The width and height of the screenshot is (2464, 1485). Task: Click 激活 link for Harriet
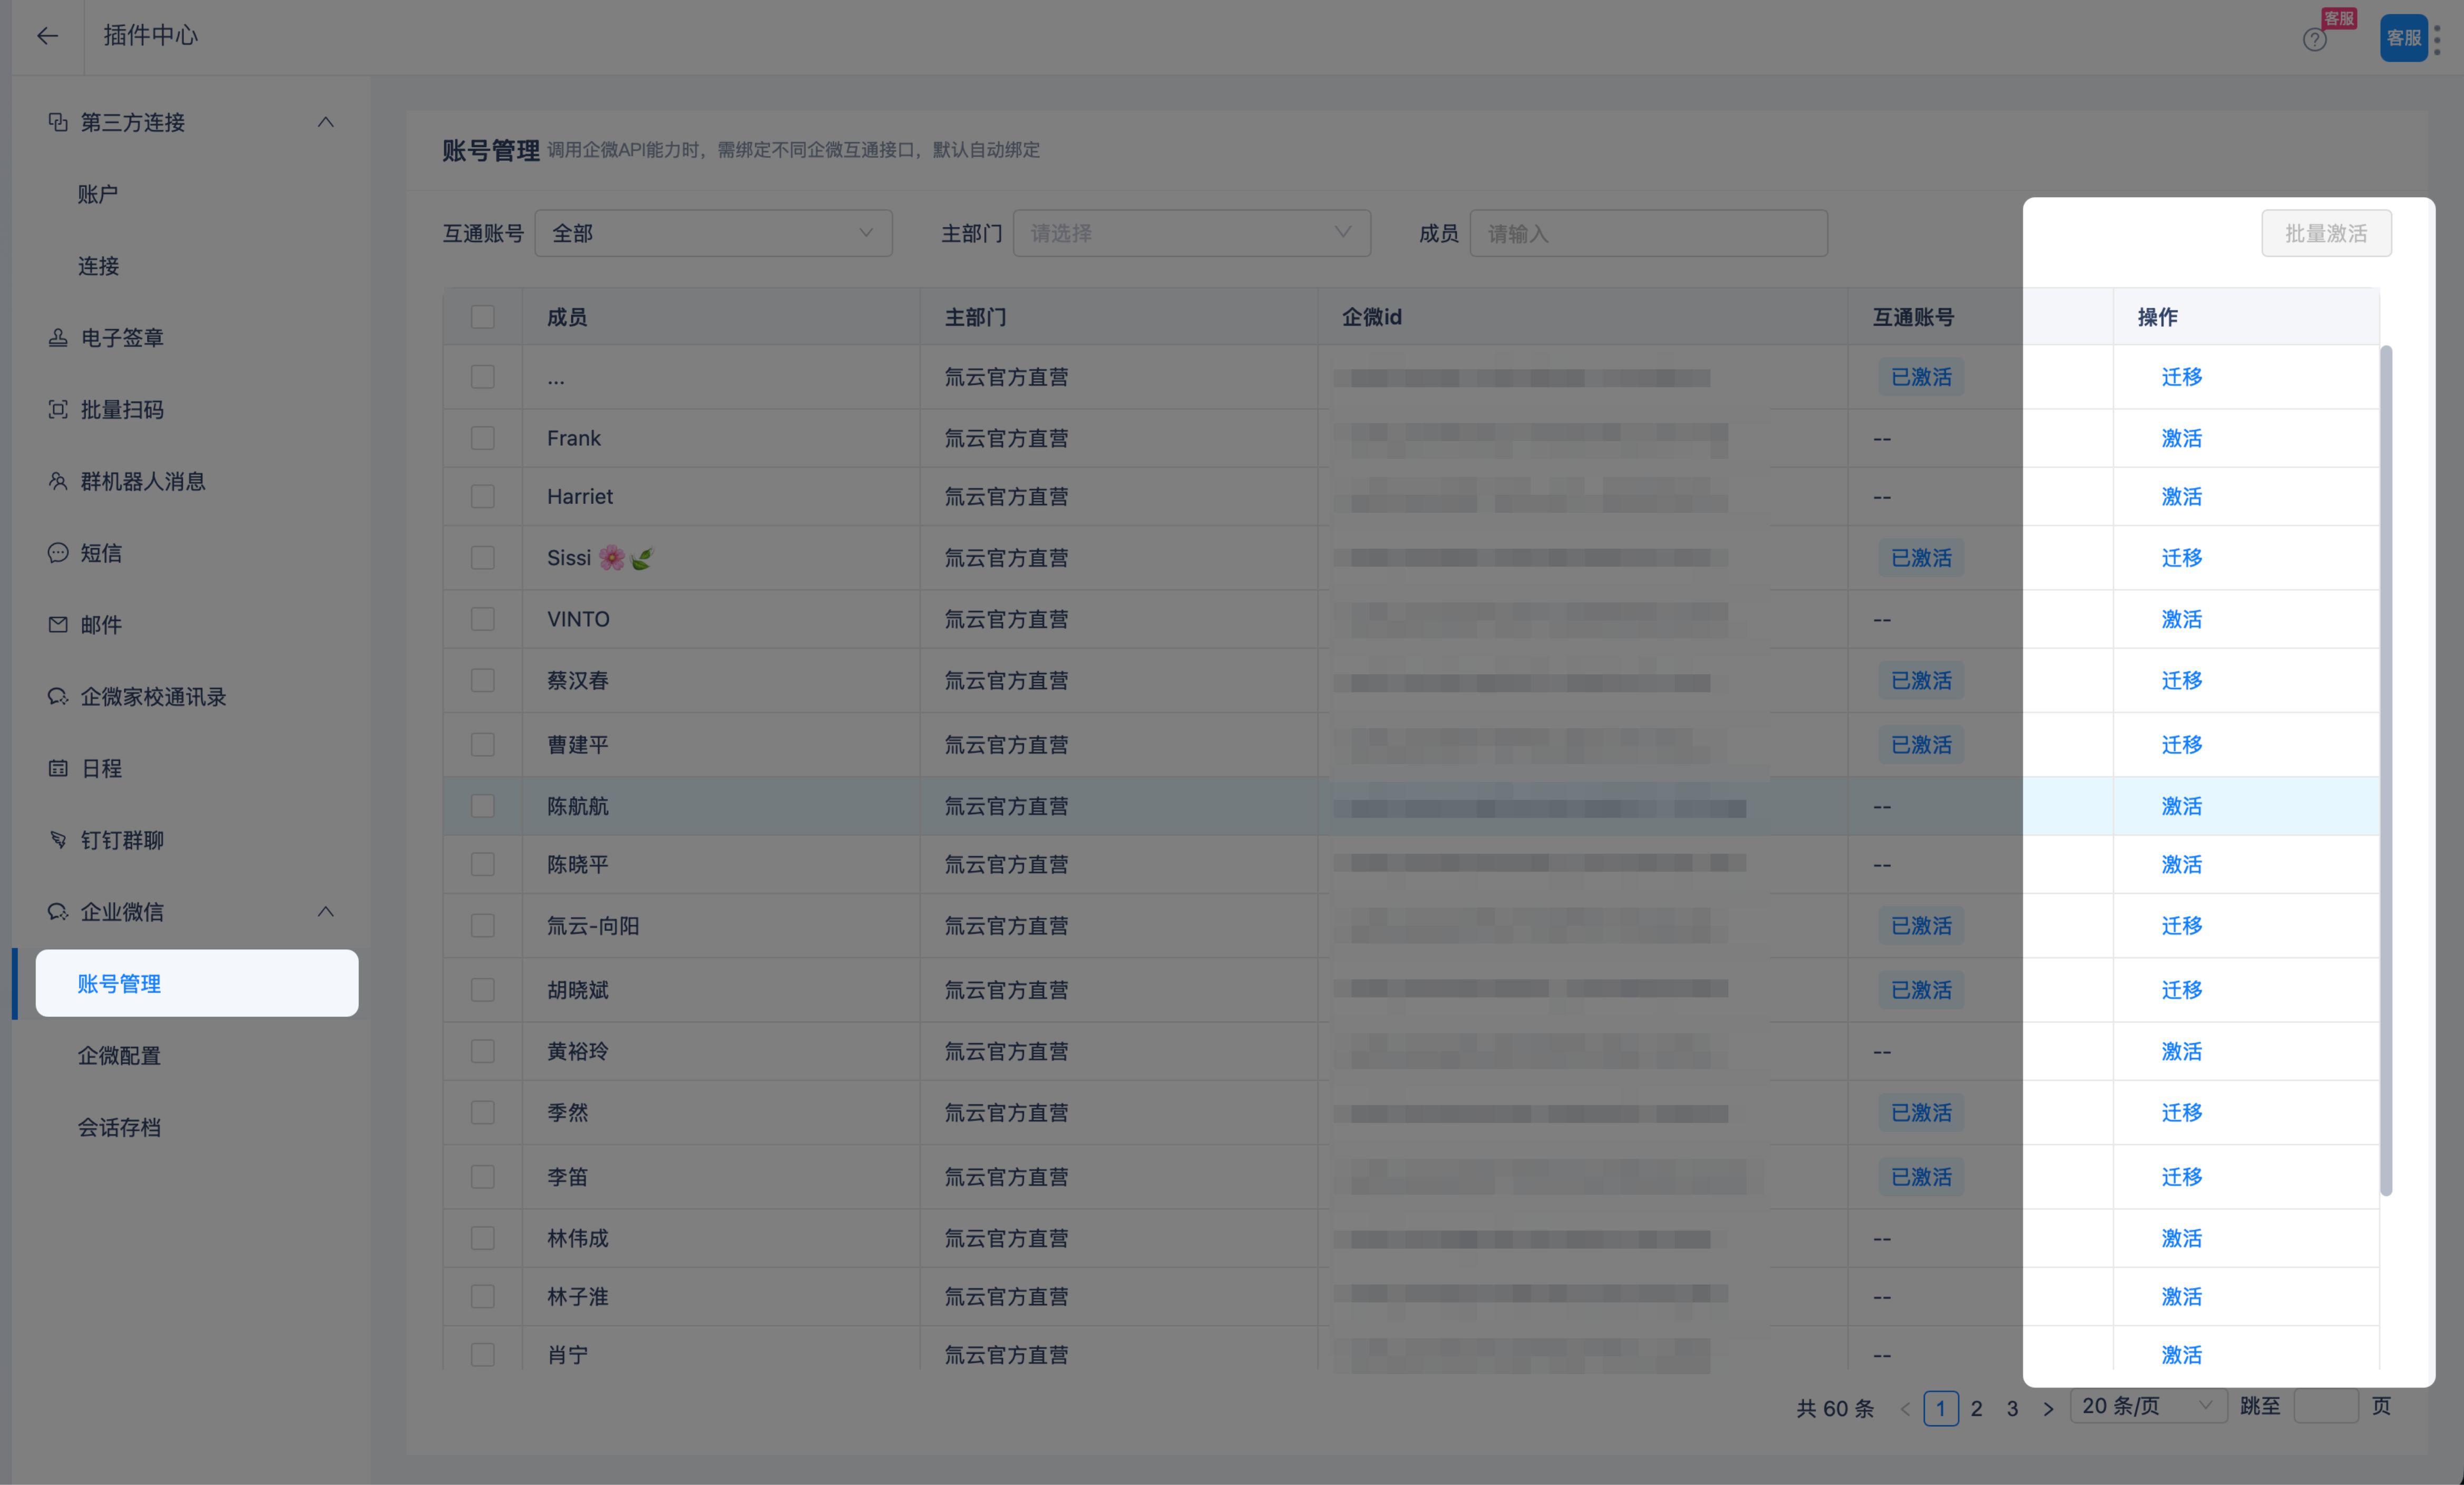(2181, 497)
